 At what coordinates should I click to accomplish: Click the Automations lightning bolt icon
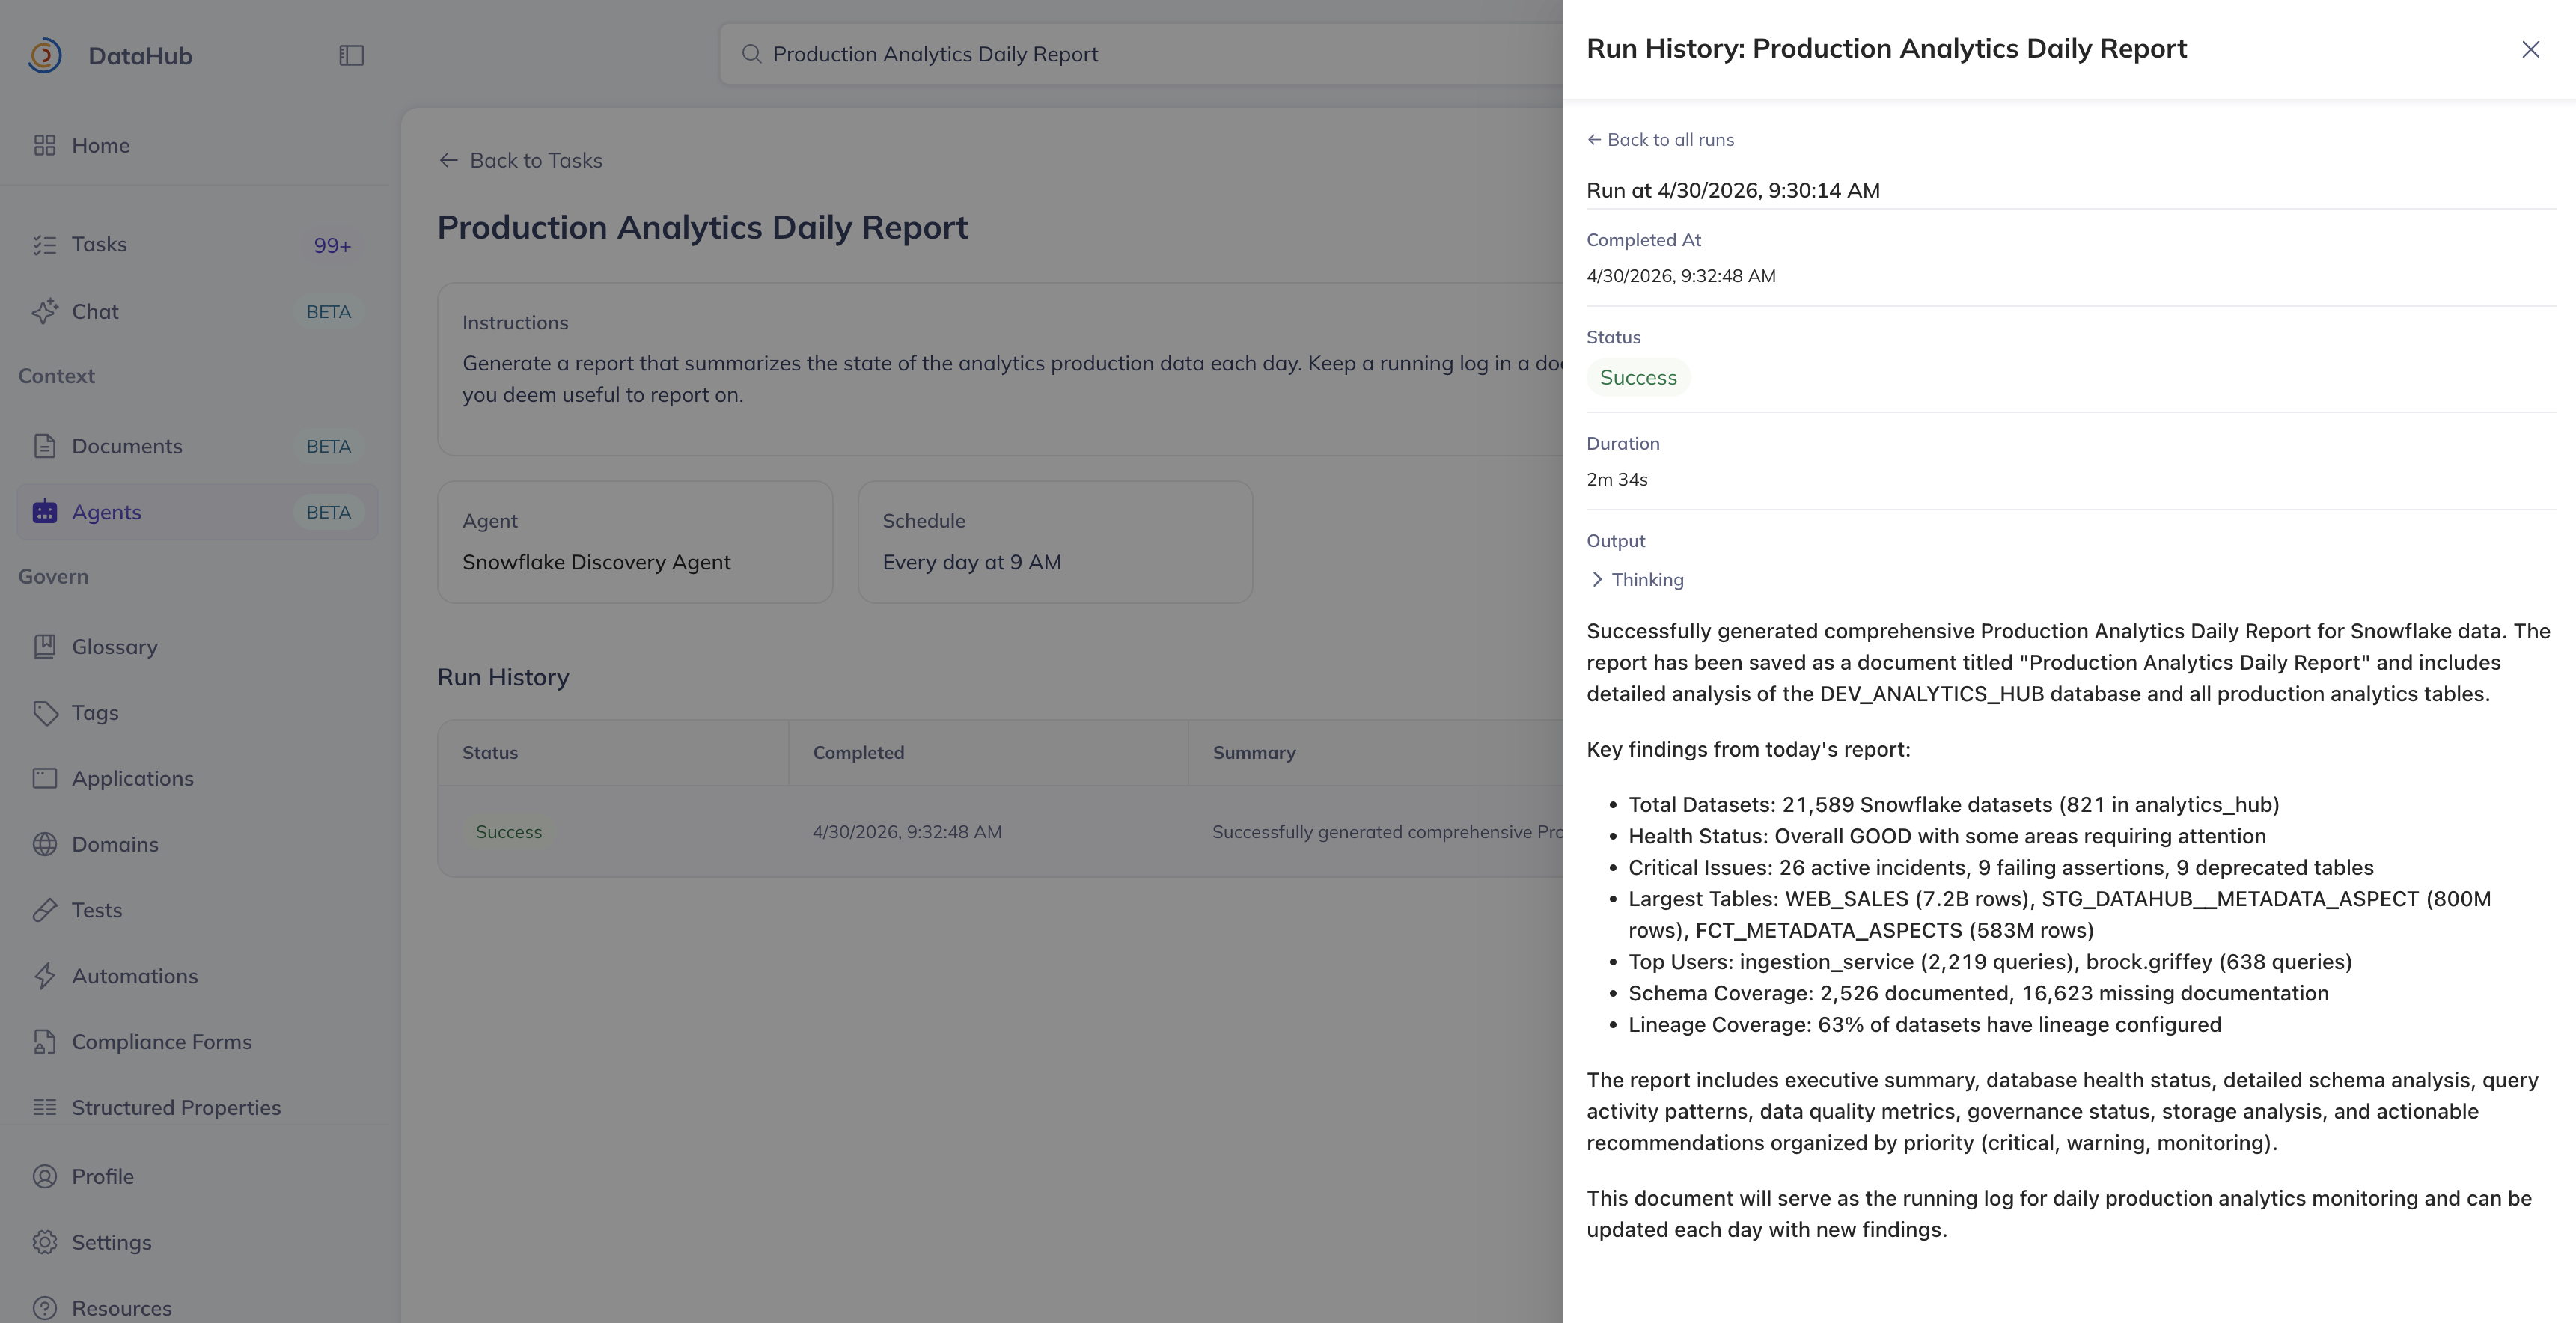click(45, 976)
